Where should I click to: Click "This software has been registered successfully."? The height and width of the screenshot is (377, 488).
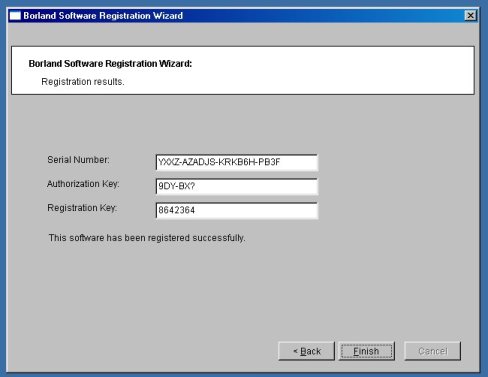147,238
